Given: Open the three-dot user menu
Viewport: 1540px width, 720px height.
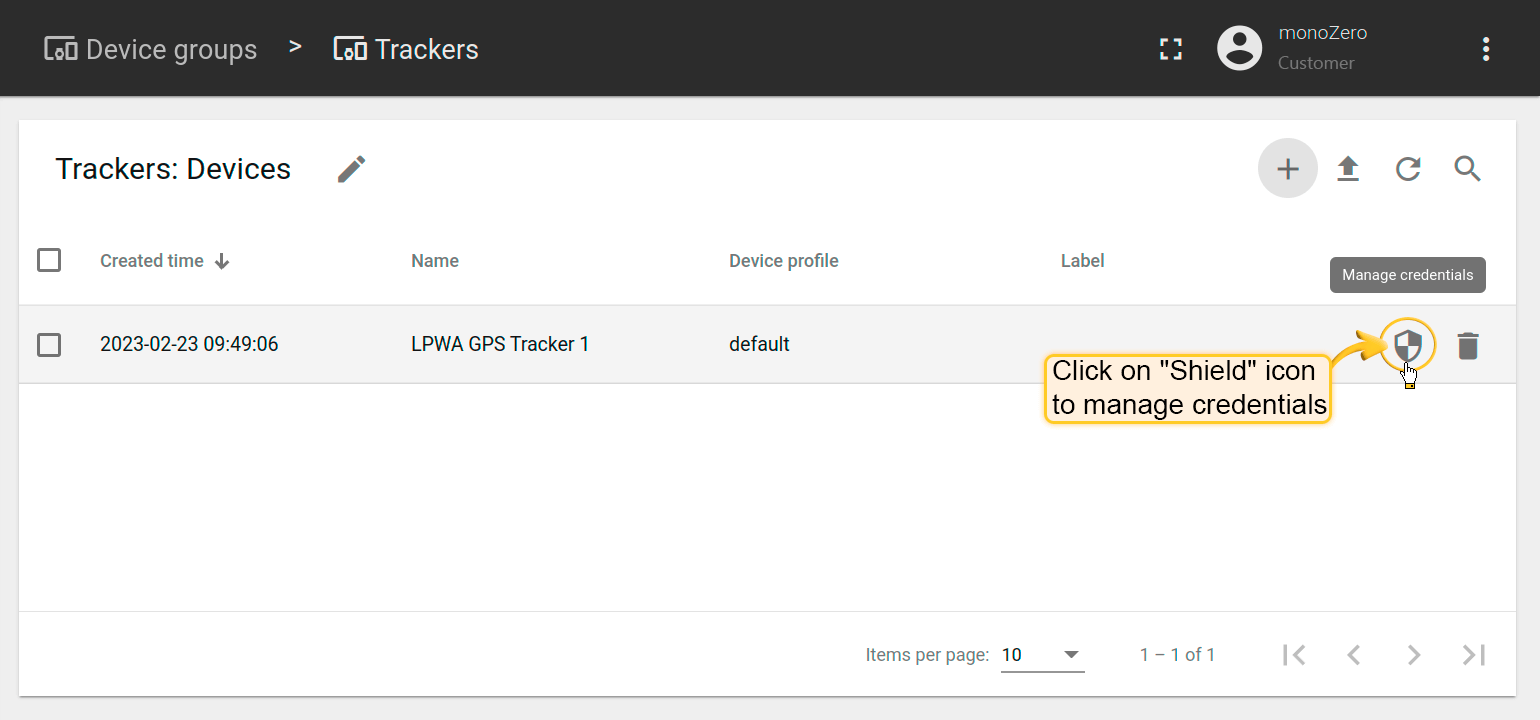Looking at the screenshot, I should [1486, 49].
